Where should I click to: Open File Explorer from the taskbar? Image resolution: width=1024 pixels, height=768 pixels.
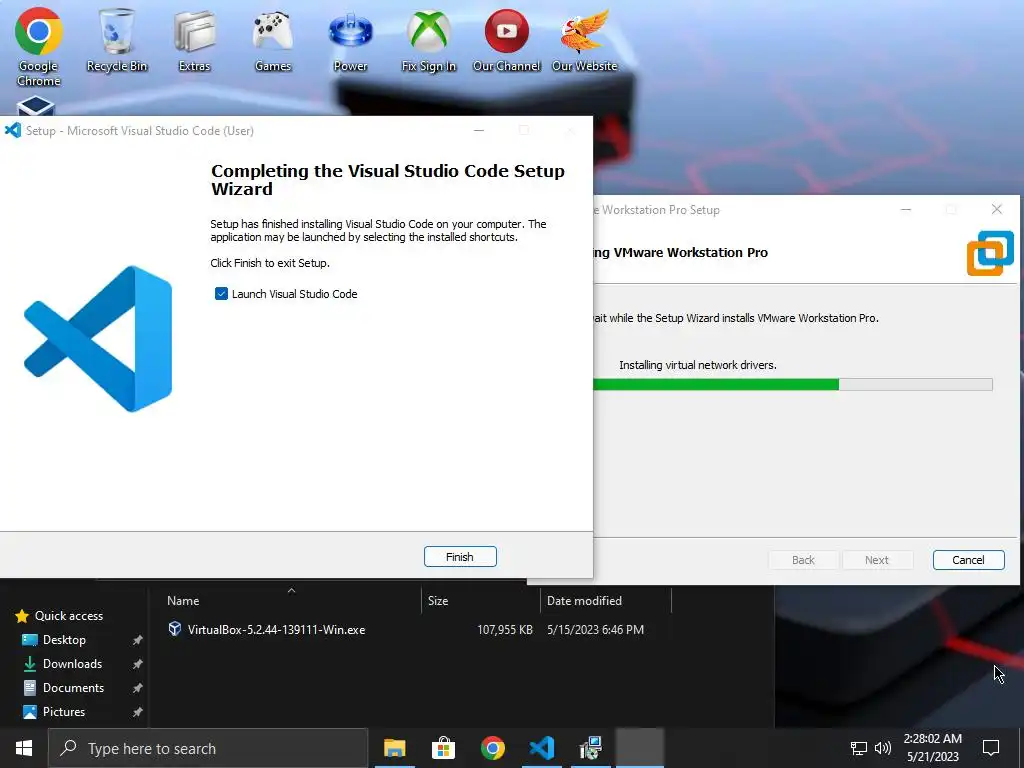[x=394, y=748]
